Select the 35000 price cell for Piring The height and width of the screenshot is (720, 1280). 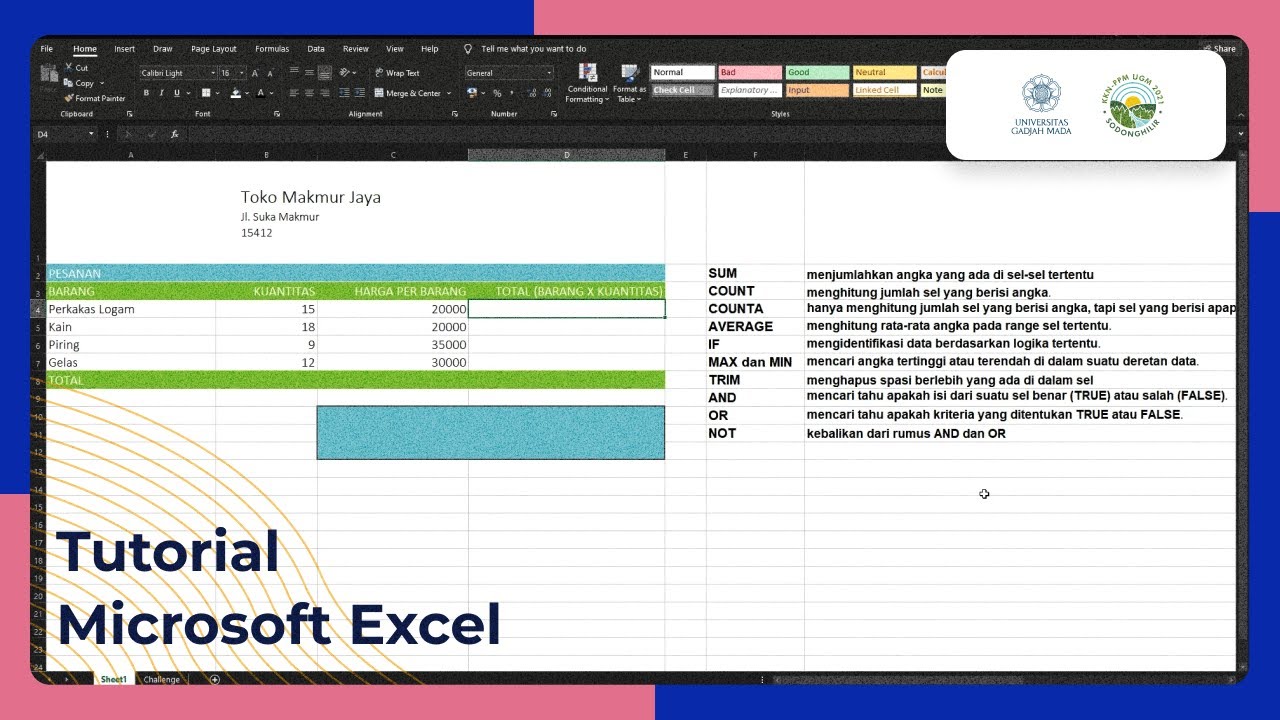click(392, 345)
